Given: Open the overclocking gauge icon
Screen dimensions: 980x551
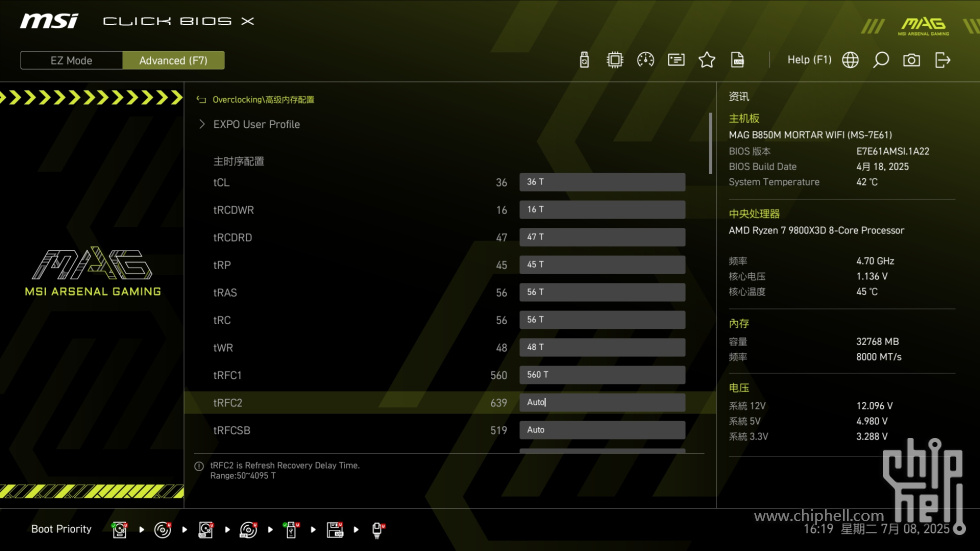Looking at the screenshot, I should [x=646, y=60].
